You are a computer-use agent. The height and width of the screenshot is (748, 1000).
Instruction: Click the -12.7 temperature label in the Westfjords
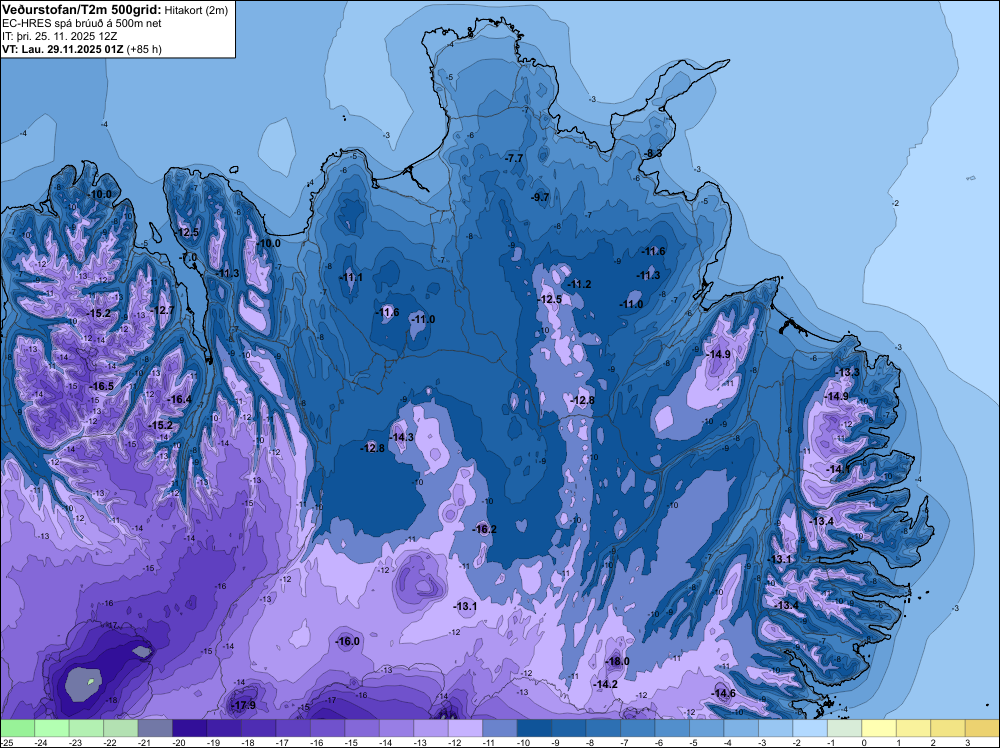pos(162,311)
